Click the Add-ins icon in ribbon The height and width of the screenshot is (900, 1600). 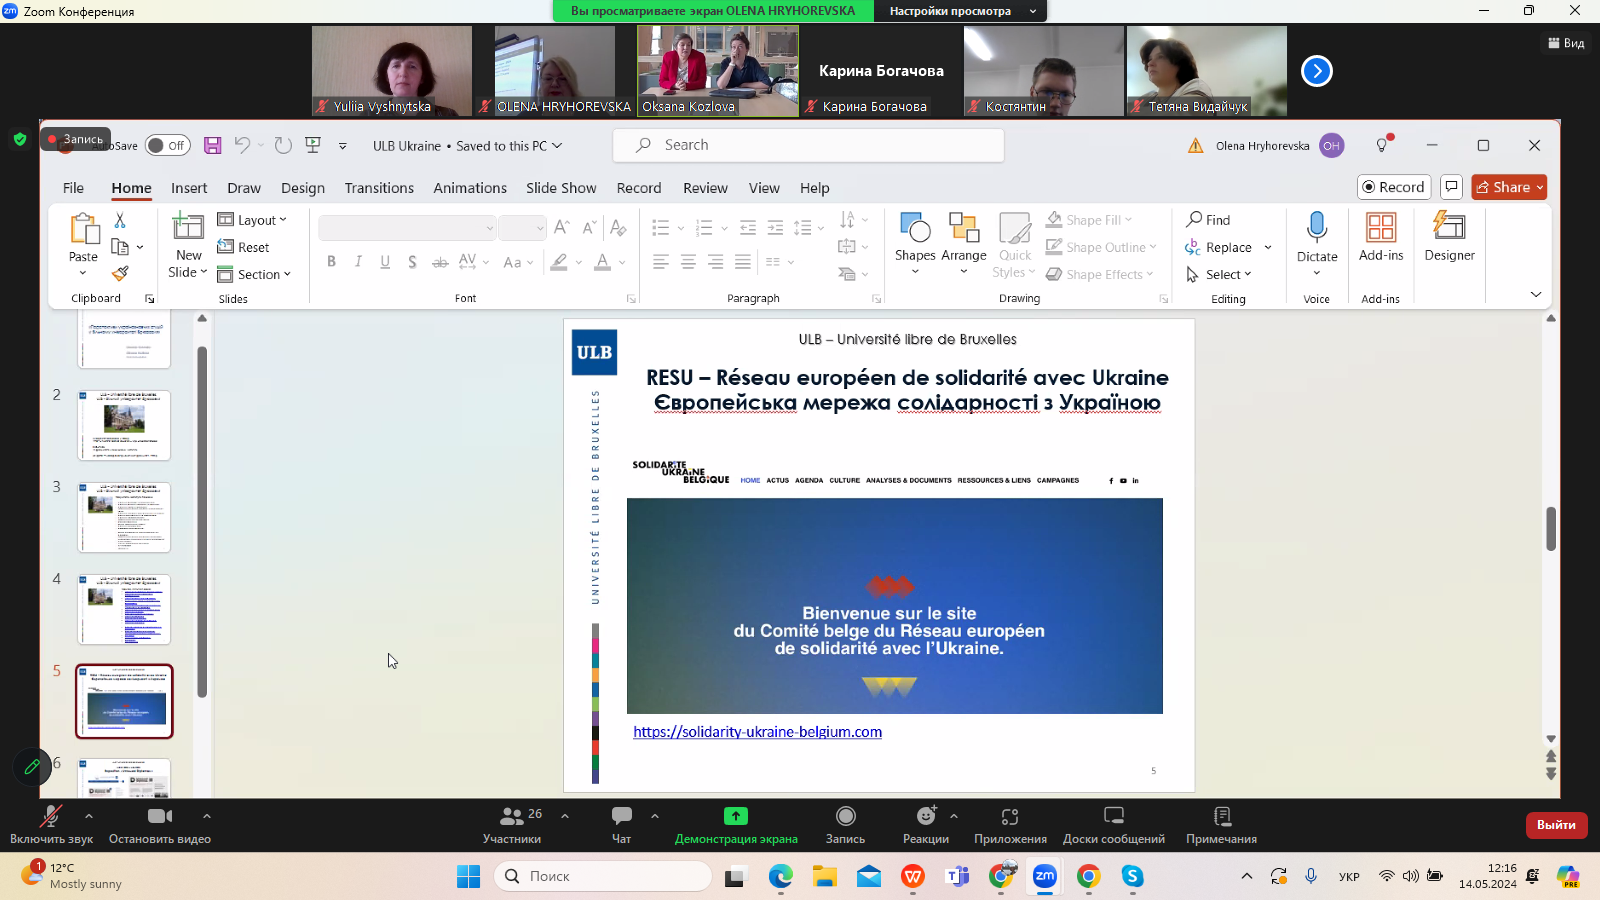[1380, 228]
